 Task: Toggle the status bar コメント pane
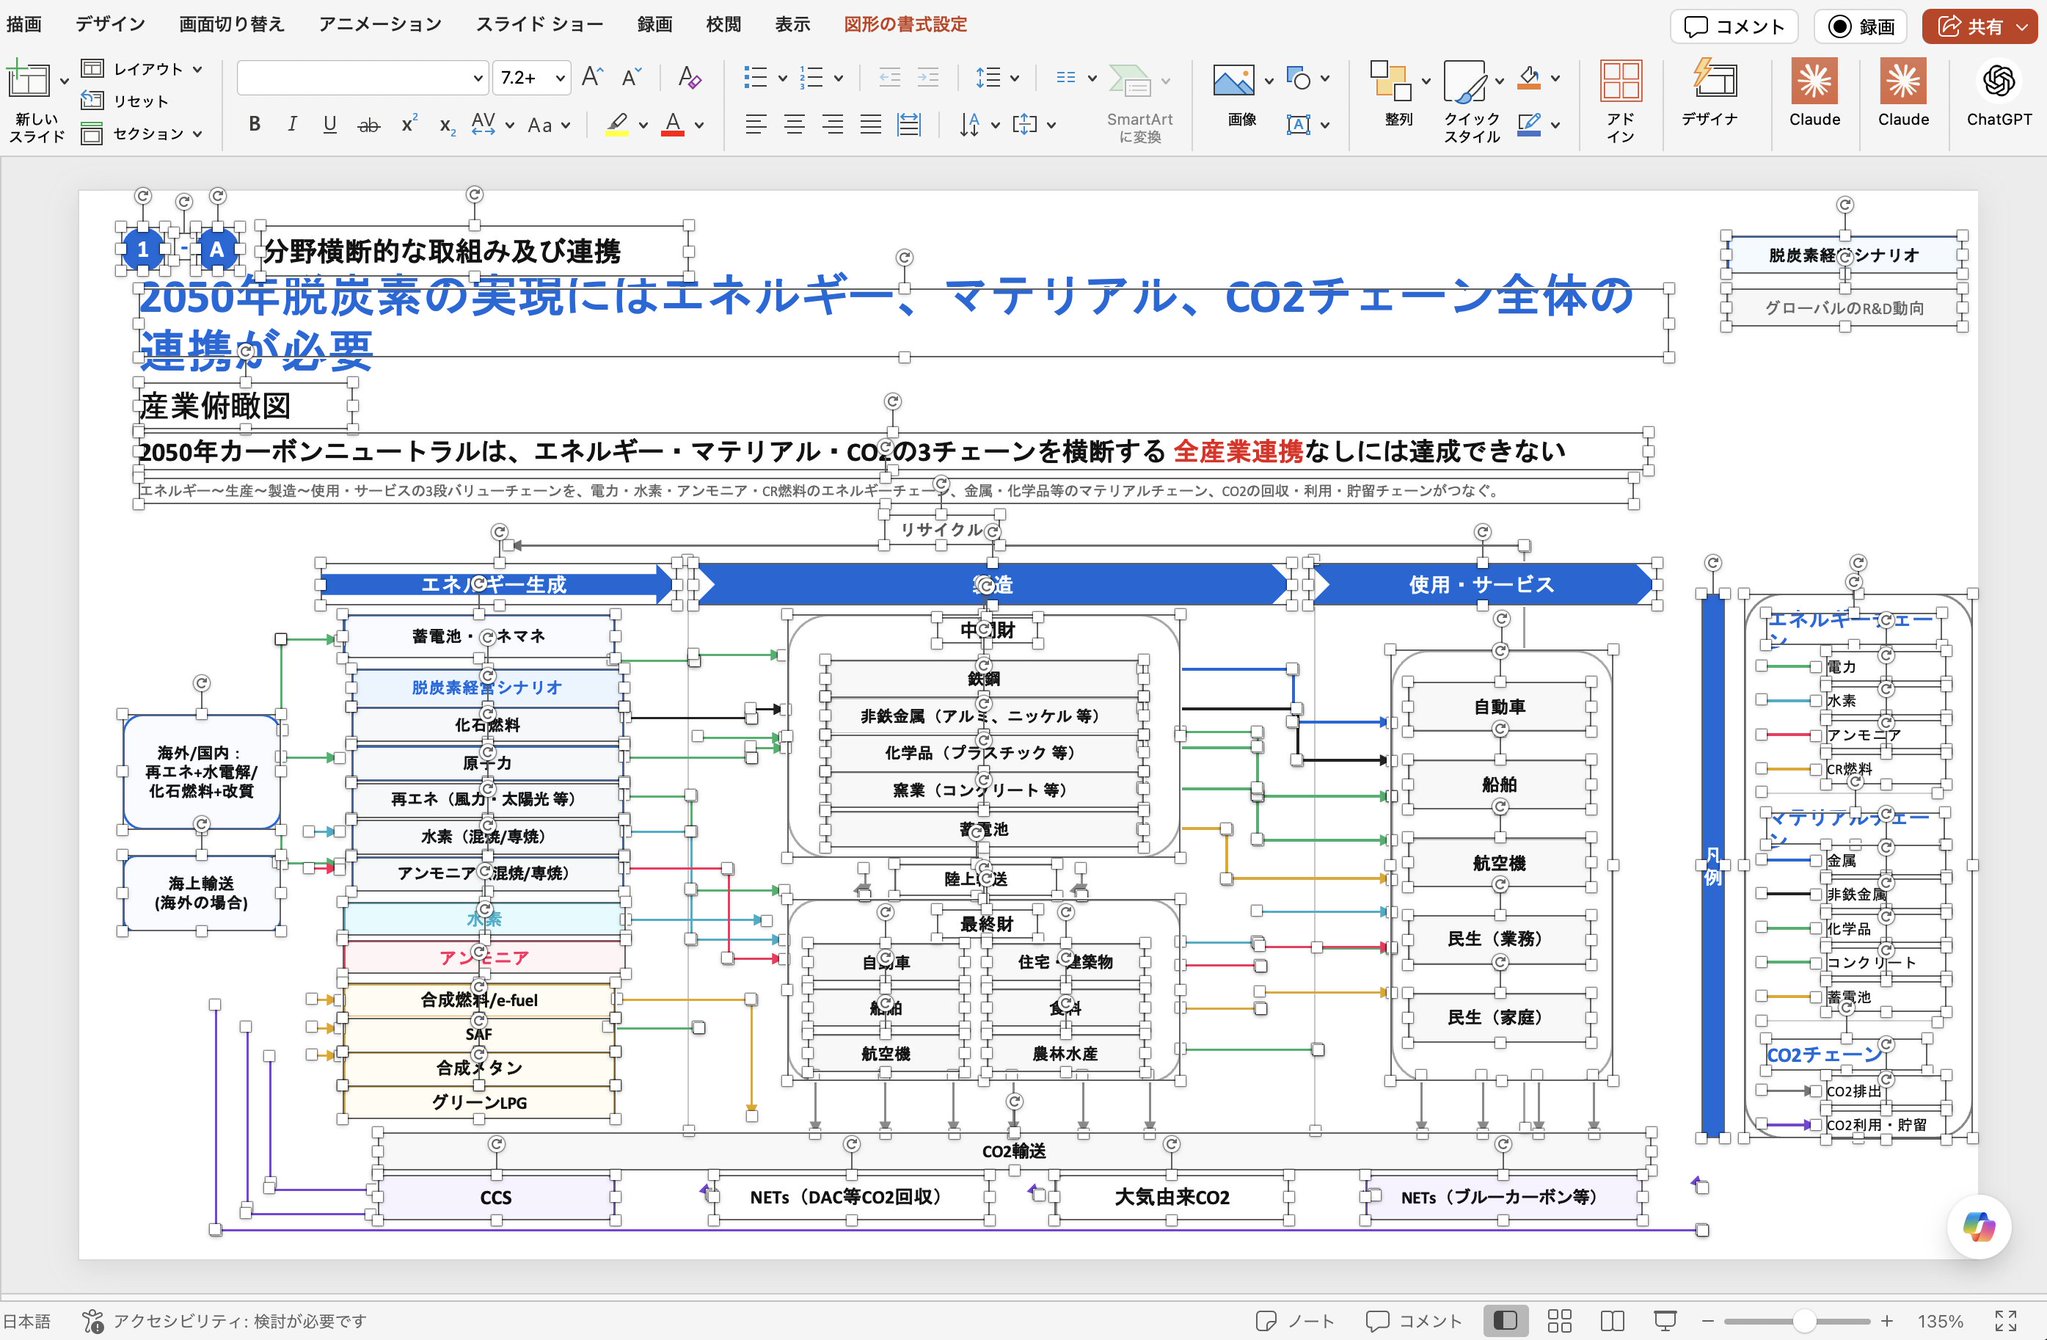[1413, 1321]
